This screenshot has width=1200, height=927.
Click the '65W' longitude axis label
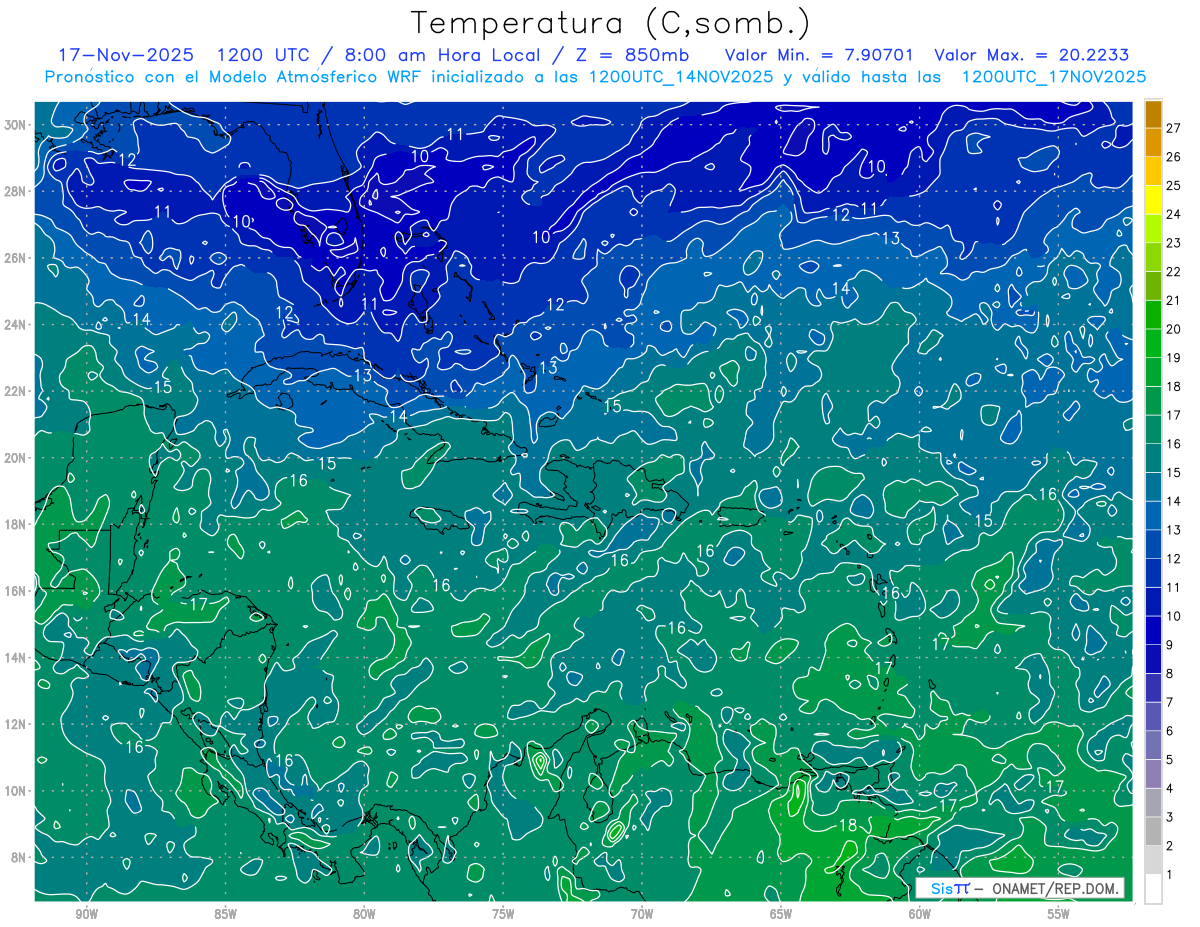coord(781,915)
